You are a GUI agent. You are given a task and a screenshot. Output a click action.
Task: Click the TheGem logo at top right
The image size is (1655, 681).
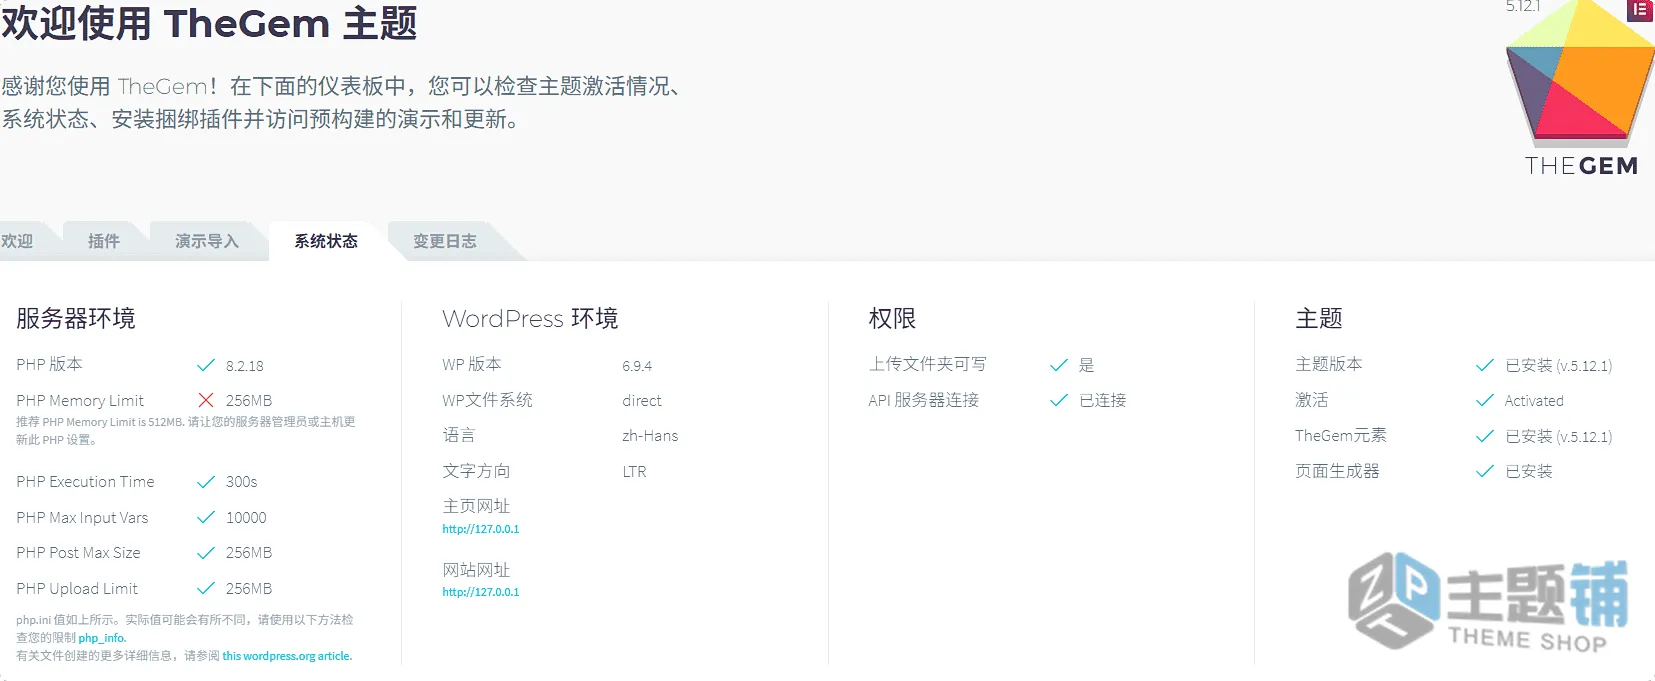click(1581, 90)
